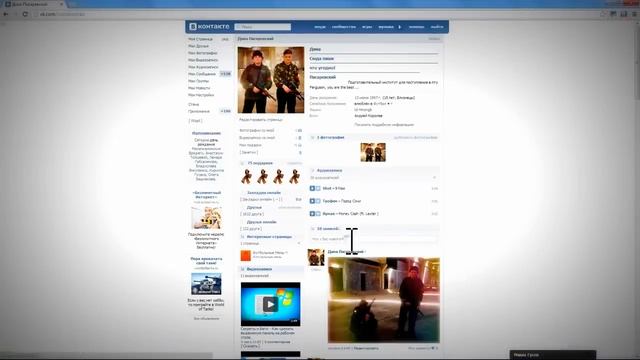Open audio list dropdown arrow at right
Viewport: 640px width, 360px height.
pyautogui.click(x=434, y=178)
